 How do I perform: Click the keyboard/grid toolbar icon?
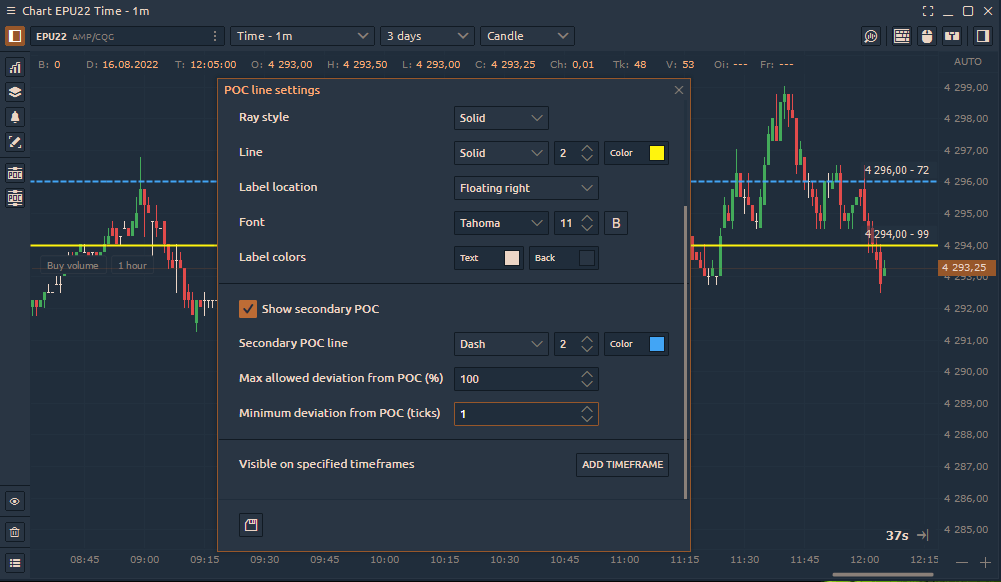coord(901,36)
